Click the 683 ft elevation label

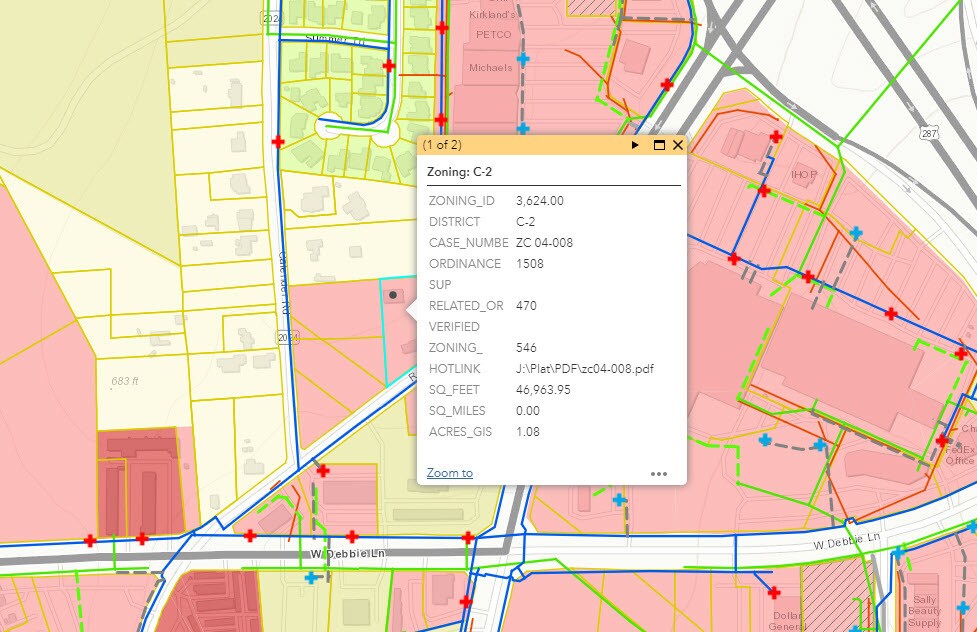(125, 381)
